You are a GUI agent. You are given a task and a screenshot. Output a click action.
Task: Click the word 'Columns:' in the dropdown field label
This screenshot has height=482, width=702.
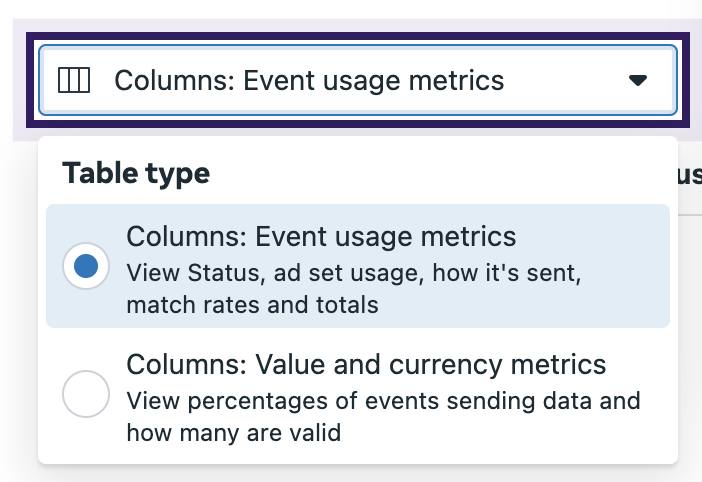click(175, 81)
